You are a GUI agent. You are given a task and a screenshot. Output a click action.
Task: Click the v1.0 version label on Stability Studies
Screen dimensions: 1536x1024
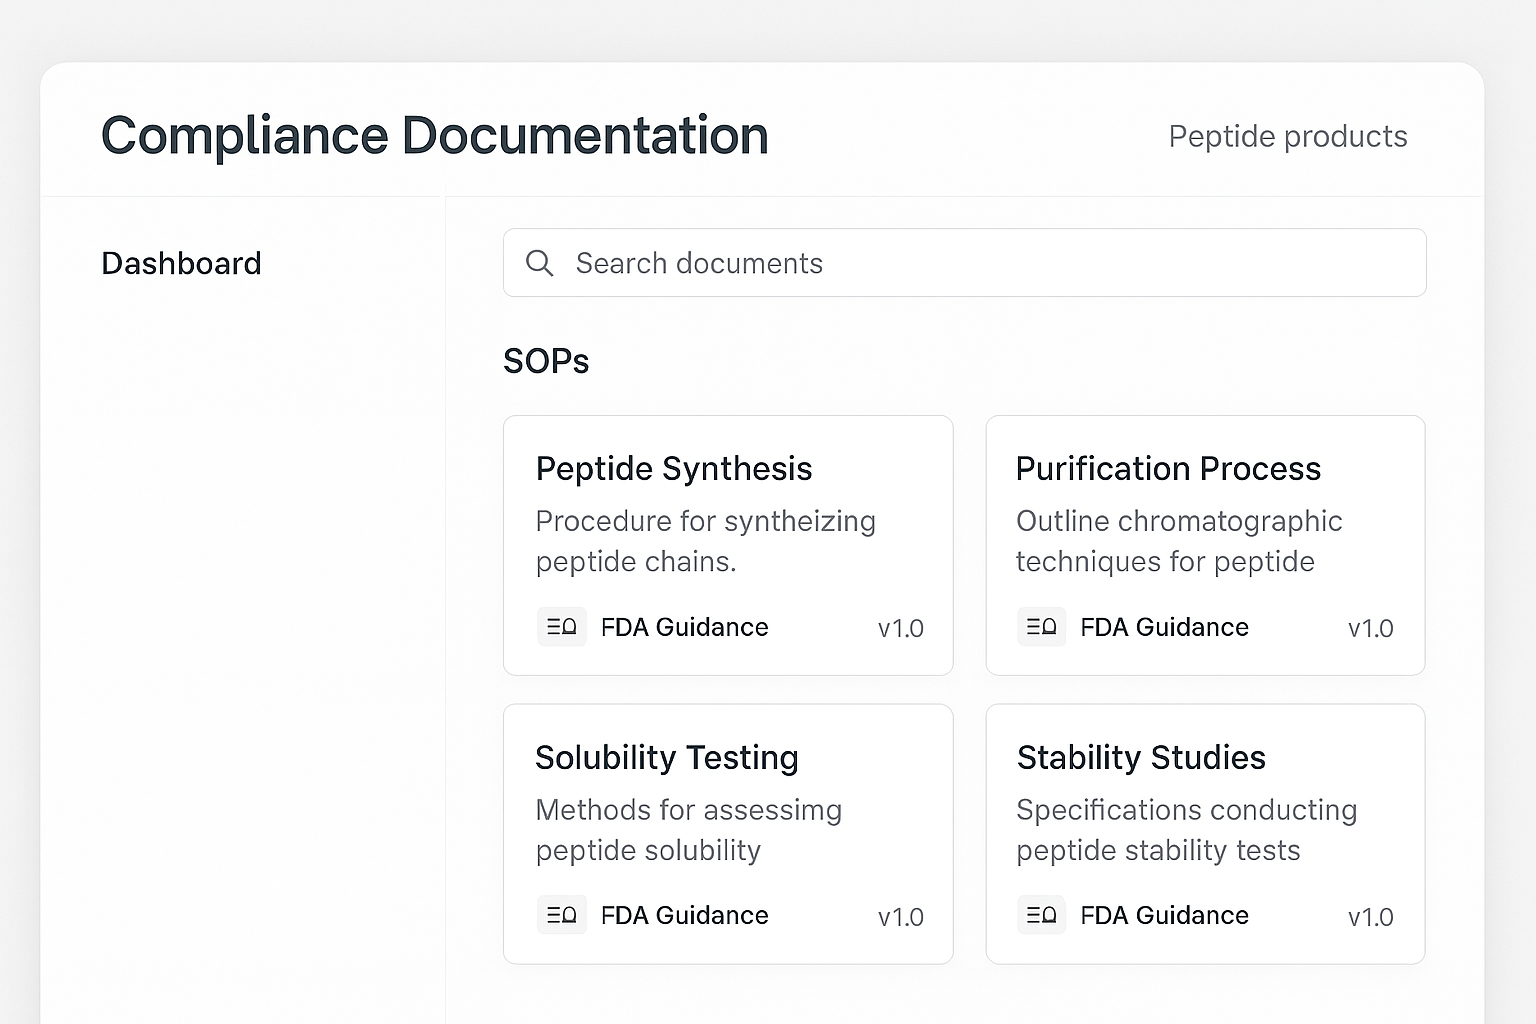(1371, 916)
